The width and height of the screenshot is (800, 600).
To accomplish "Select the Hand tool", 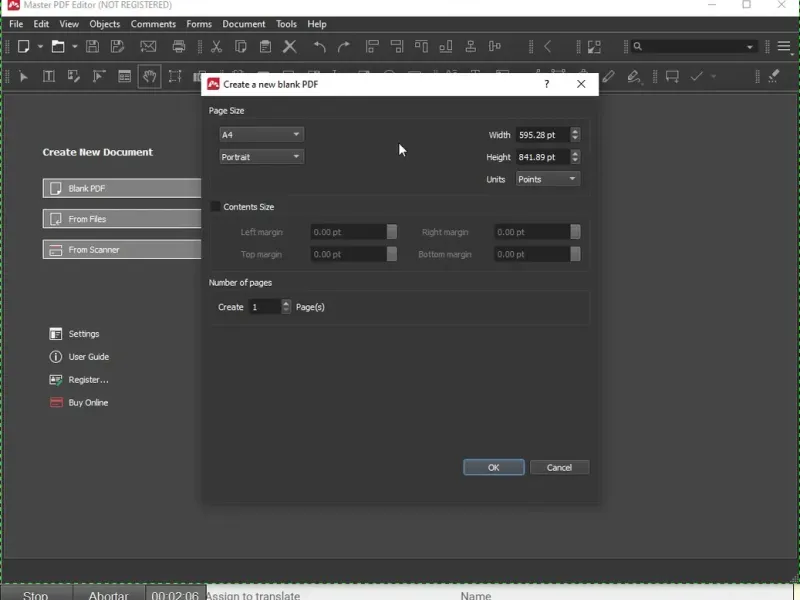I will pyautogui.click(x=149, y=76).
